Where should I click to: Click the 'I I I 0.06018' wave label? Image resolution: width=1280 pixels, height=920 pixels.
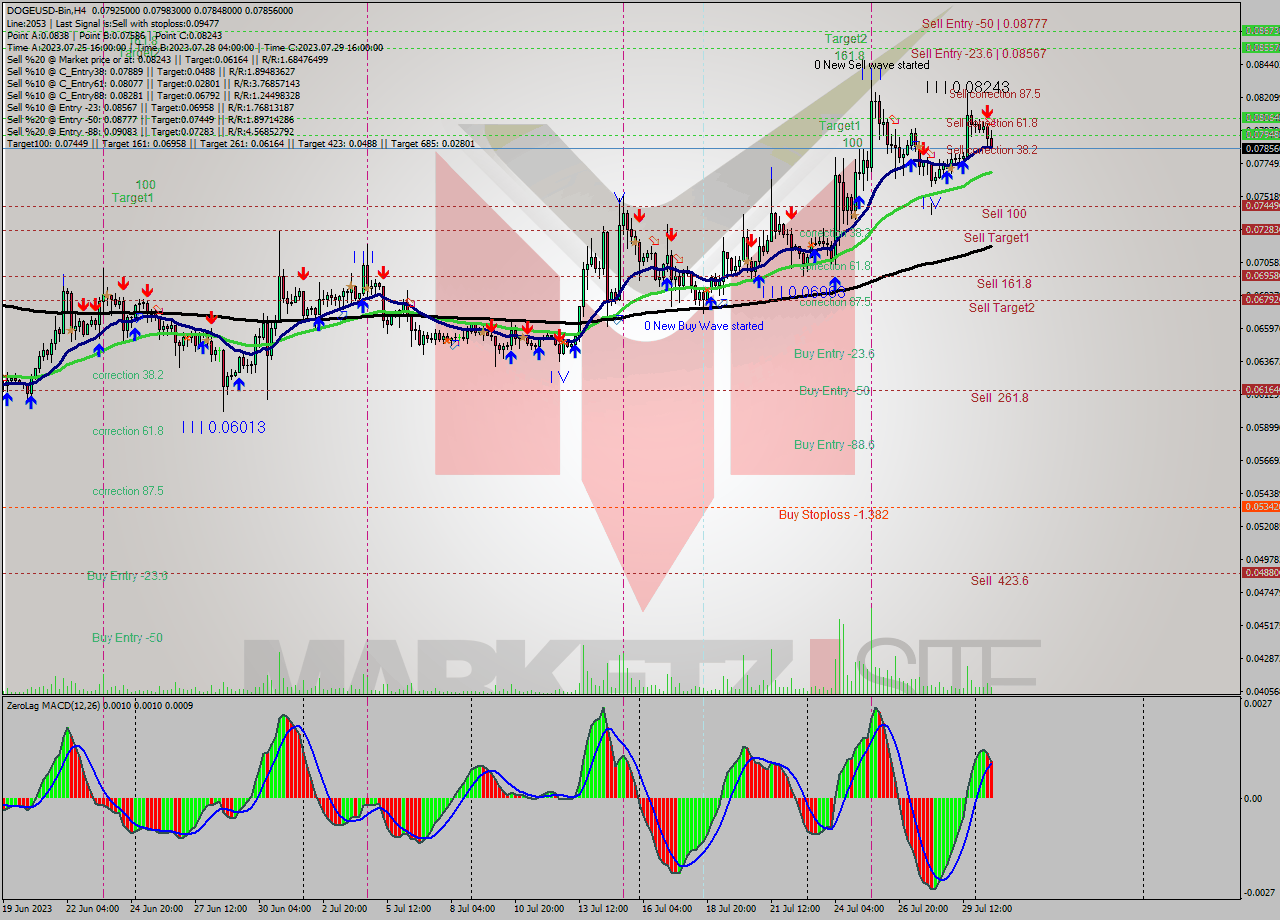click(224, 427)
